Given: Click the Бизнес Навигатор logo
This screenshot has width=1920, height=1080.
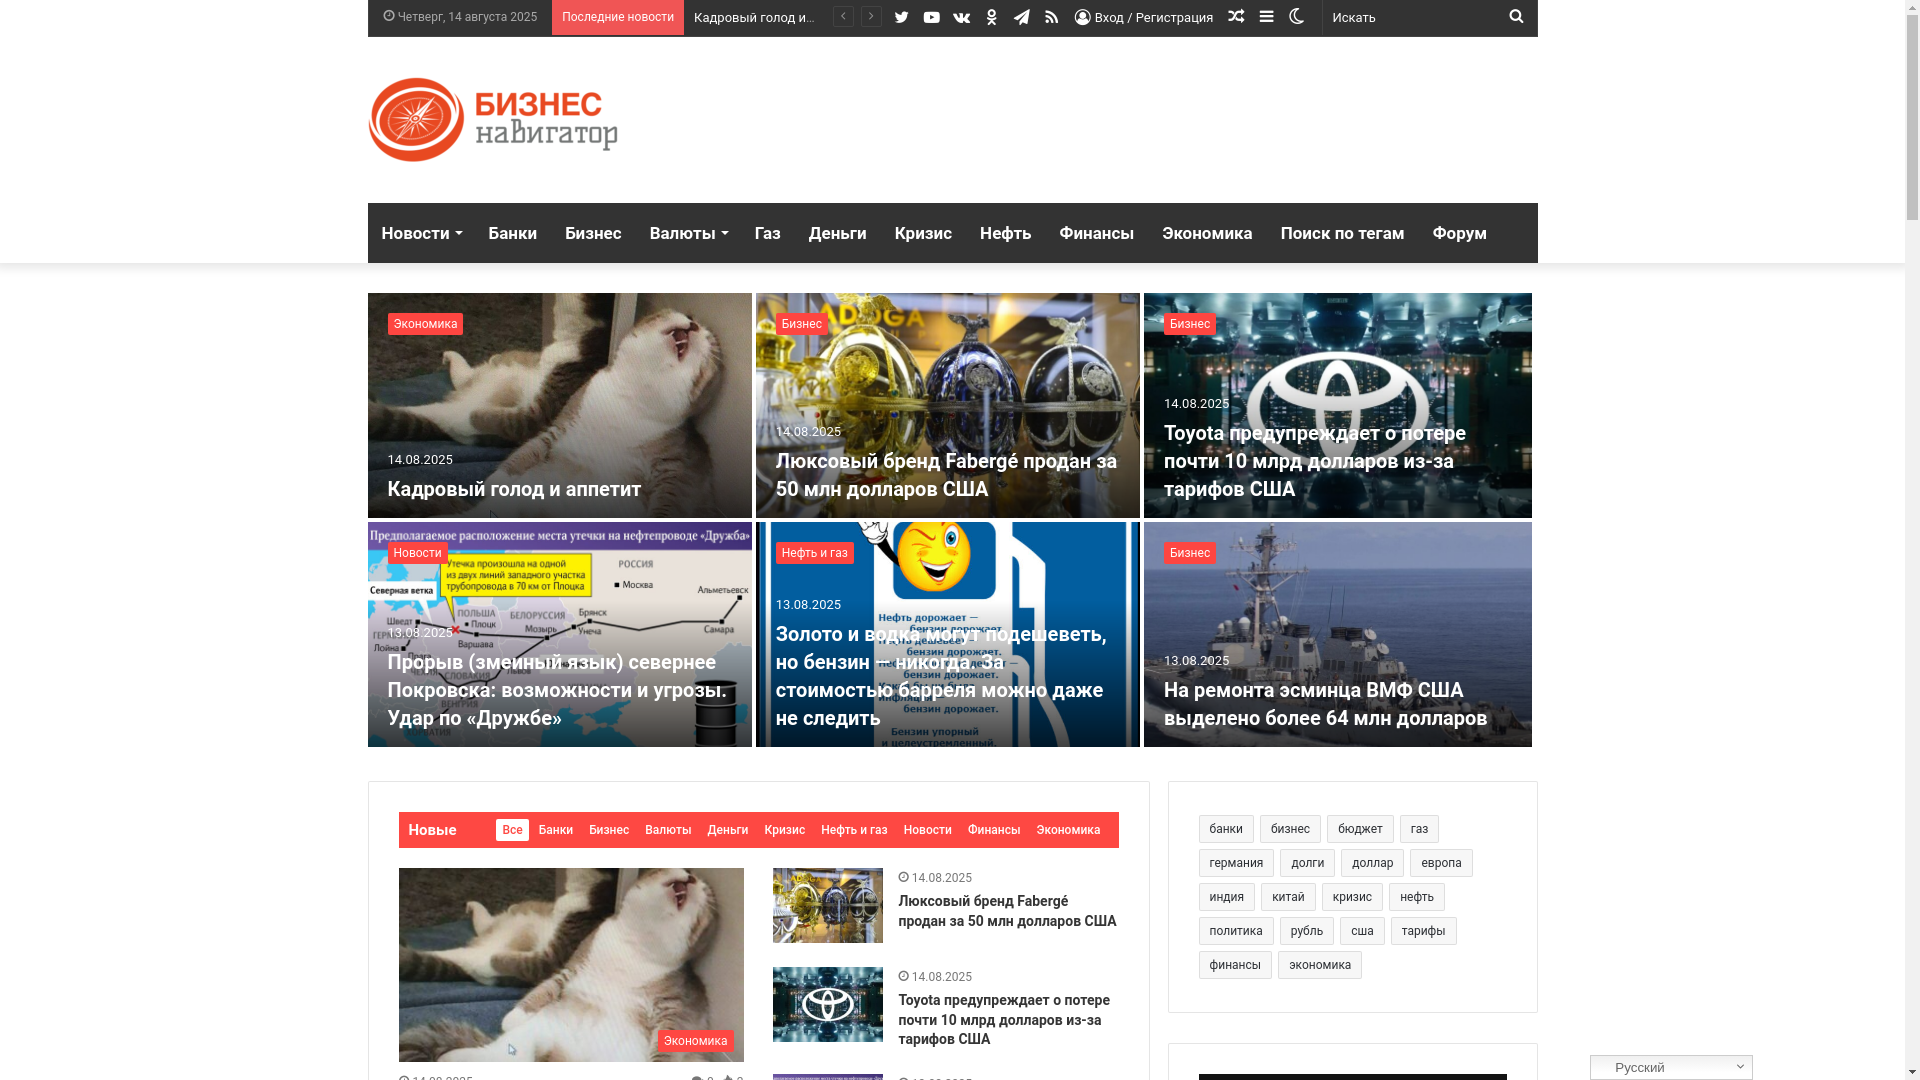Looking at the screenshot, I should pyautogui.click(x=493, y=120).
